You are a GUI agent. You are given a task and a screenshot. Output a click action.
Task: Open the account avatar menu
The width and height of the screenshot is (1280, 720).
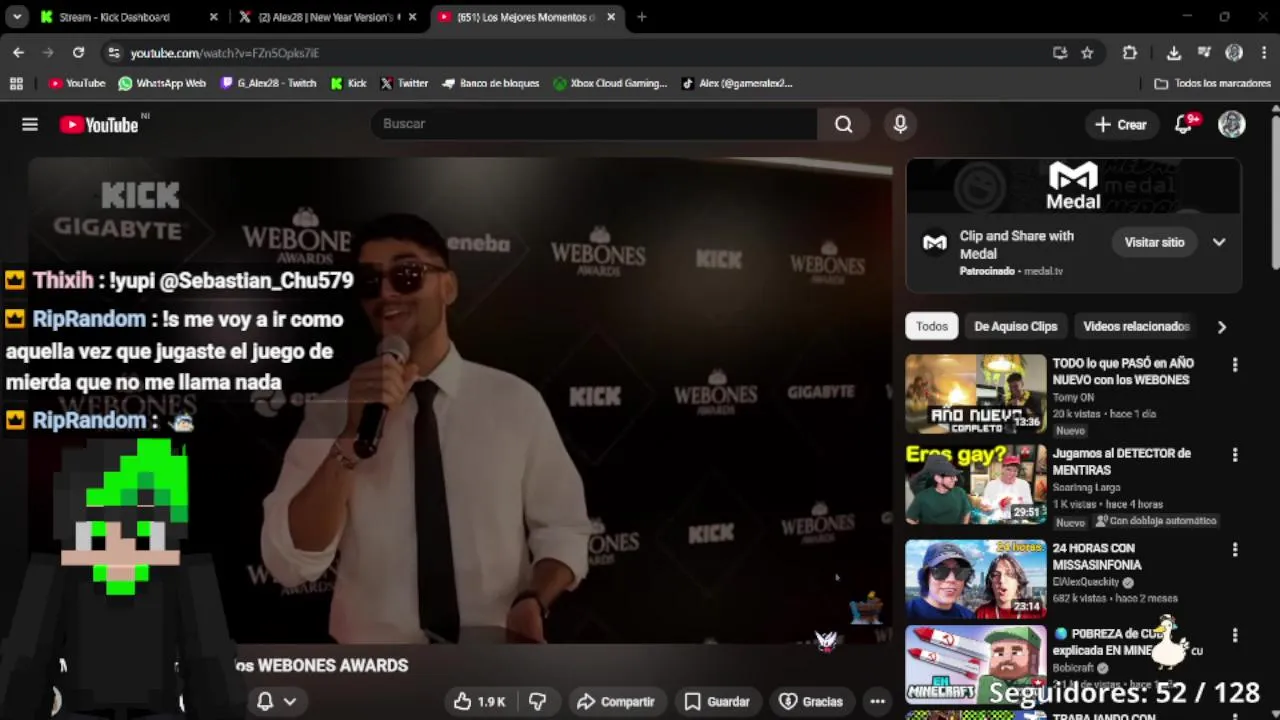click(1231, 124)
